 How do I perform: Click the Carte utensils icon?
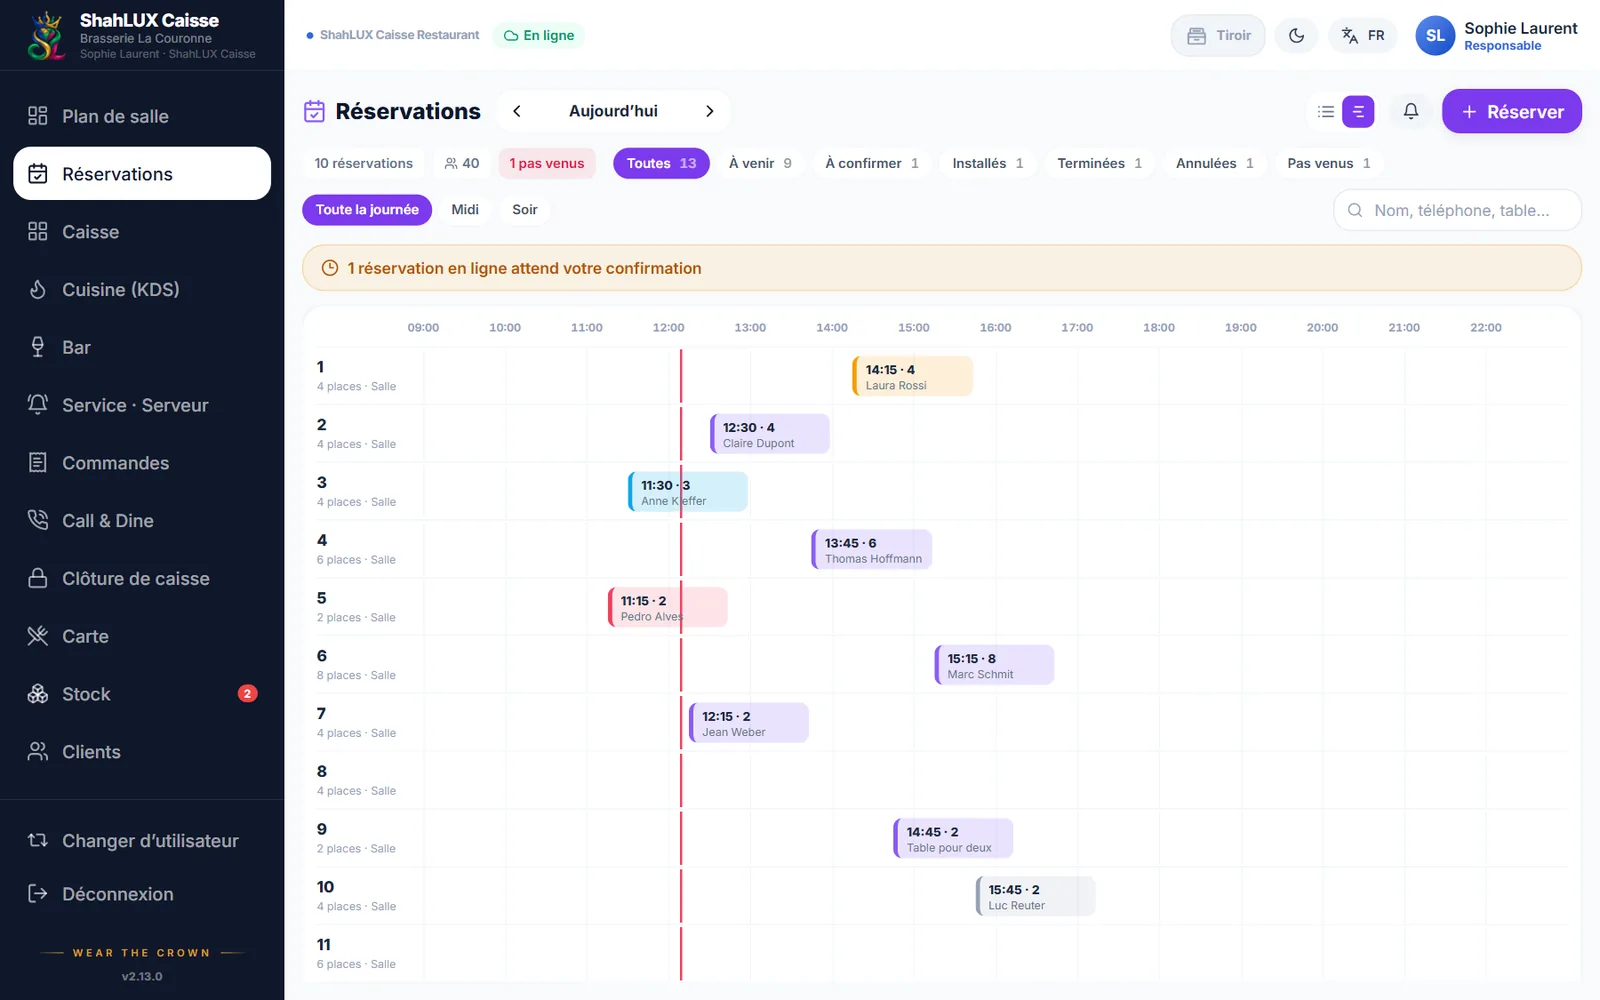tap(38, 636)
